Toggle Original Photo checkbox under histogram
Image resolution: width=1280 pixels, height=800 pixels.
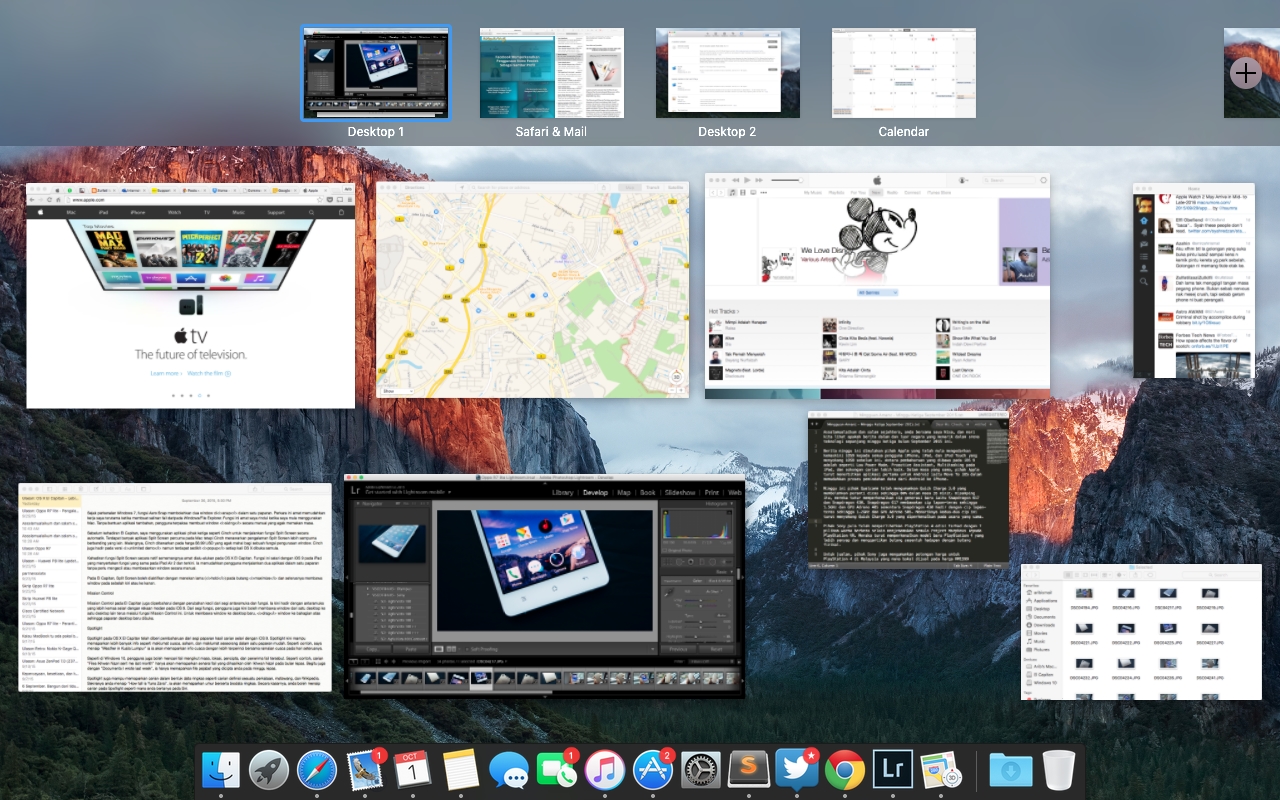pyautogui.click(x=665, y=550)
